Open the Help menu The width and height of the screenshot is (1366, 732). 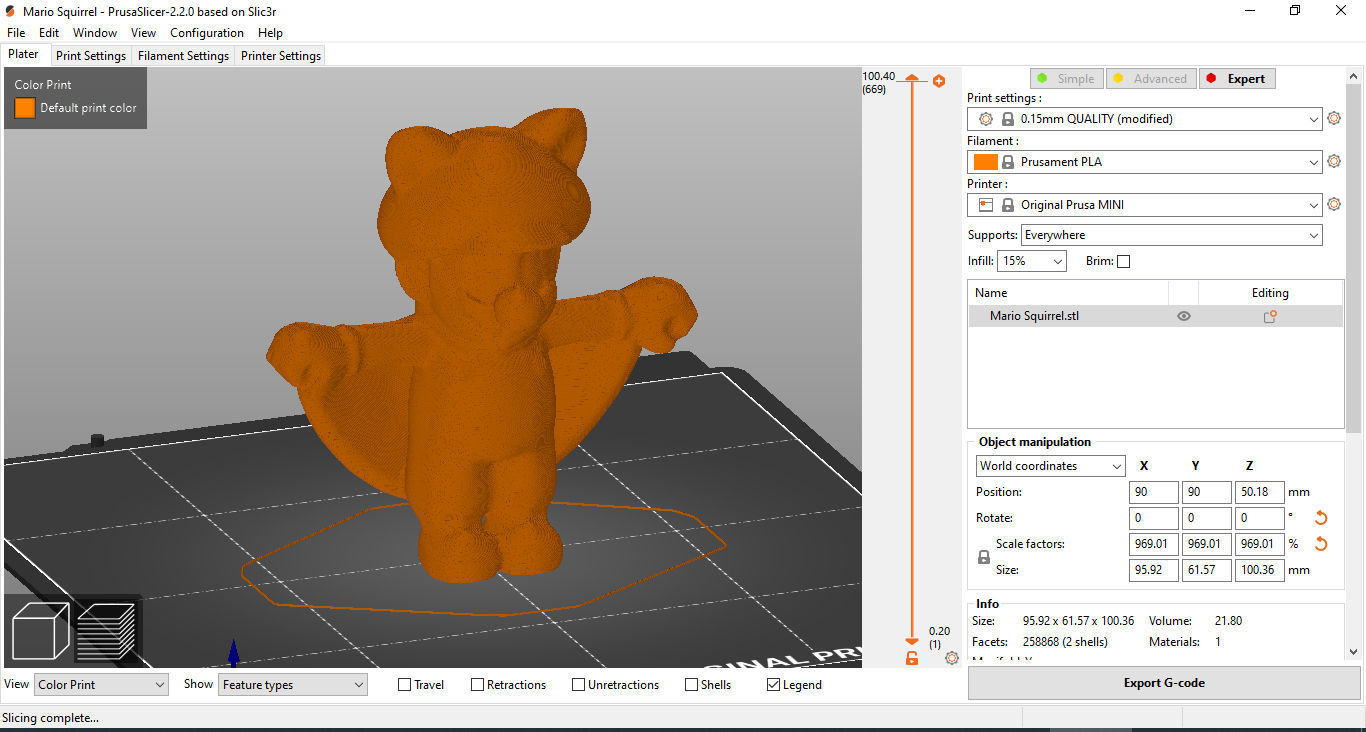pyautogui.click(x=270, y=33)
